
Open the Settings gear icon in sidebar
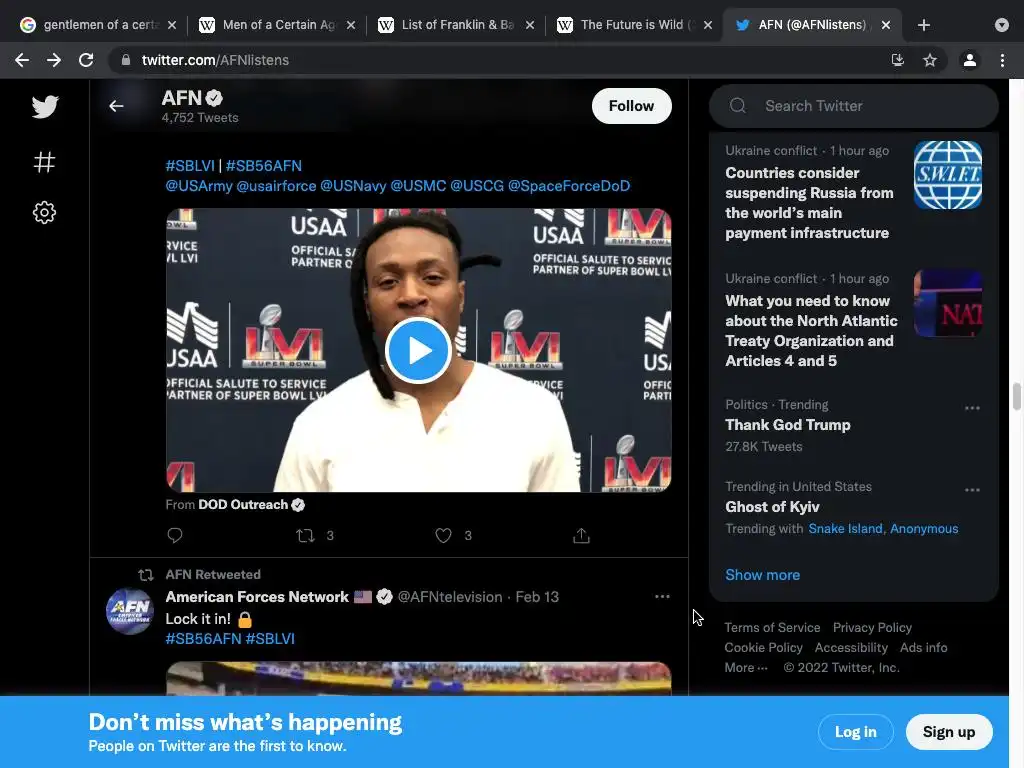[44, 212]
